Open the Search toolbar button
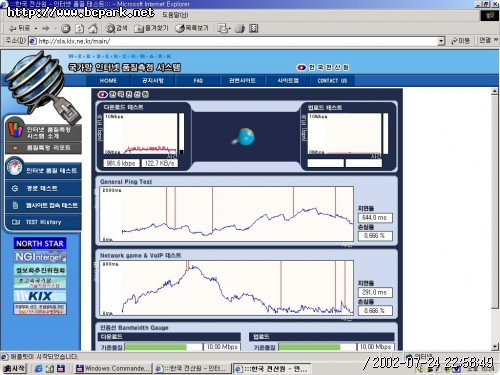The height and width of the screenshot is (375, 500). click(116, 29)
